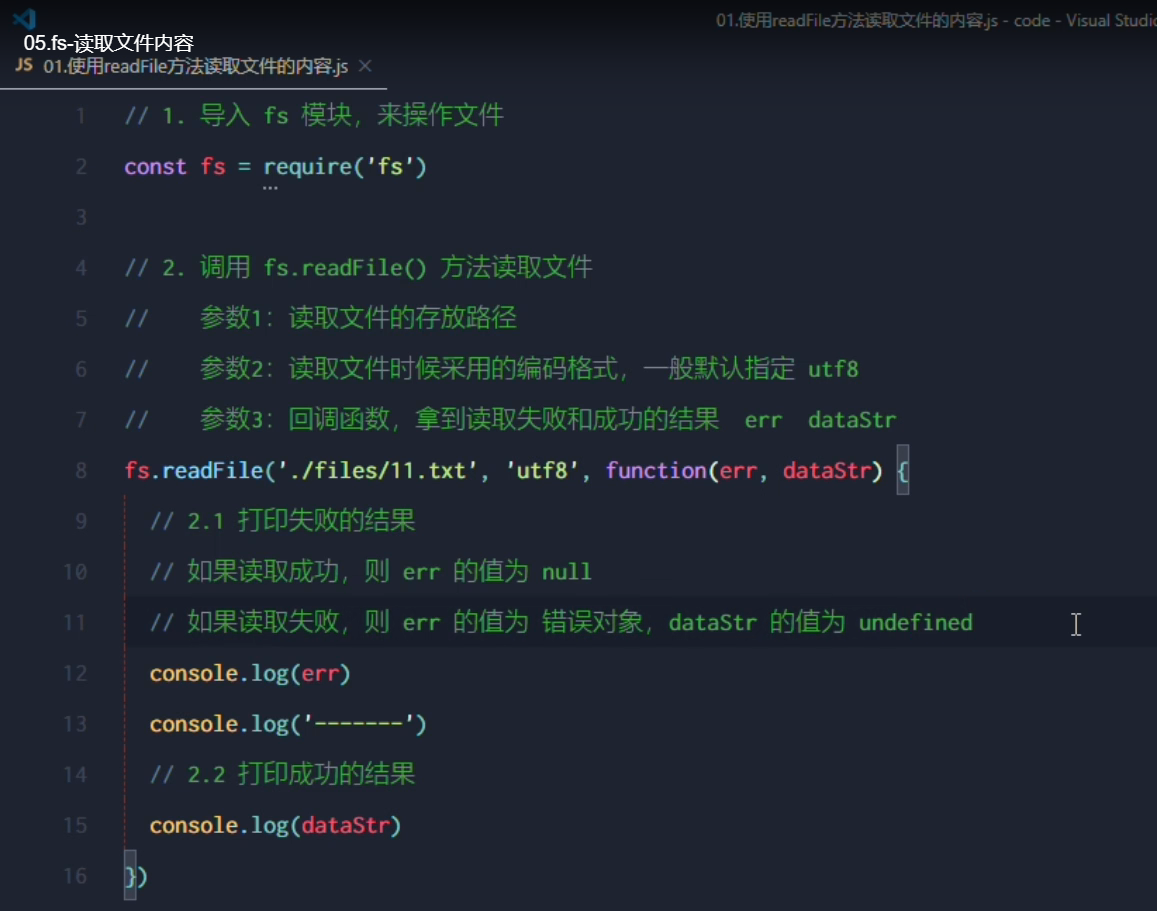Click line number 8 in gutter
This screenshot has height=911, width=1157.
[x=81, y=471]
